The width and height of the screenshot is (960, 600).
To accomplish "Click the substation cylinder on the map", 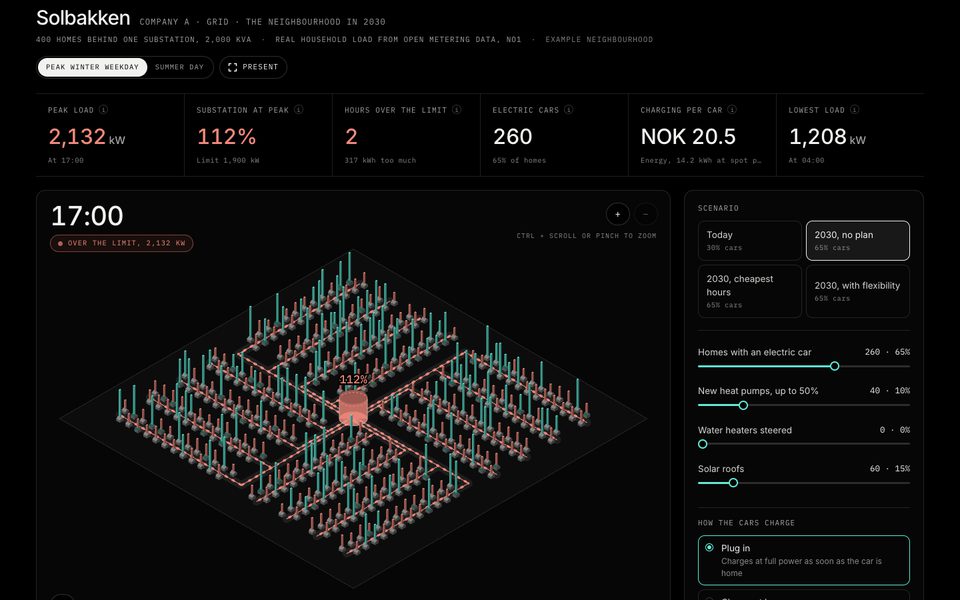I will [353, 407].
